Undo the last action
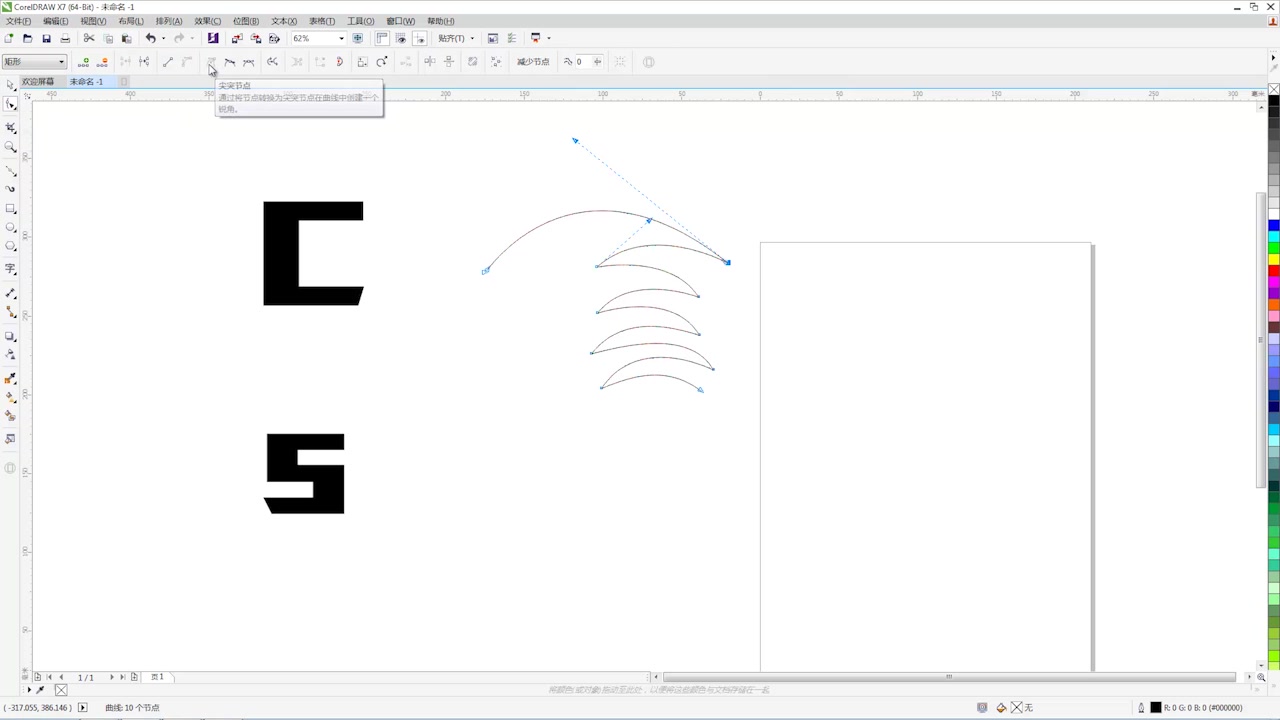 click(151, 38)
